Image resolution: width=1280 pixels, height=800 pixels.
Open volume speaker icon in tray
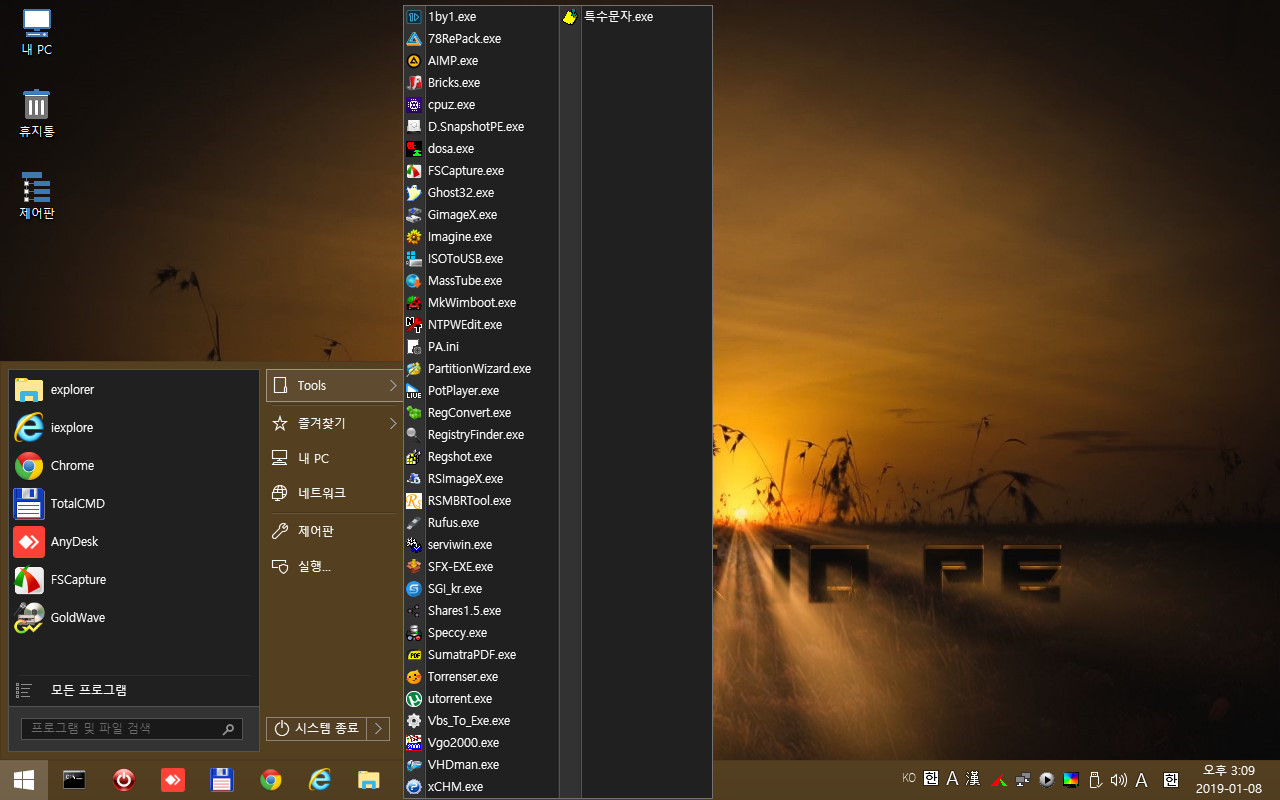(1118, 779)
